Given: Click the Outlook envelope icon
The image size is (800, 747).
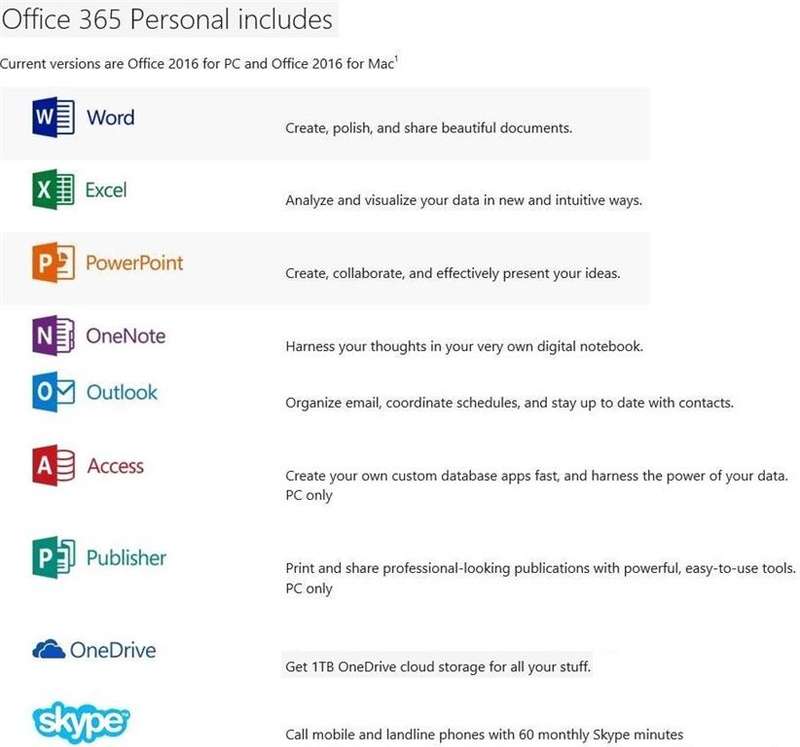Looking at the screenshot, I should coord(53,392).
